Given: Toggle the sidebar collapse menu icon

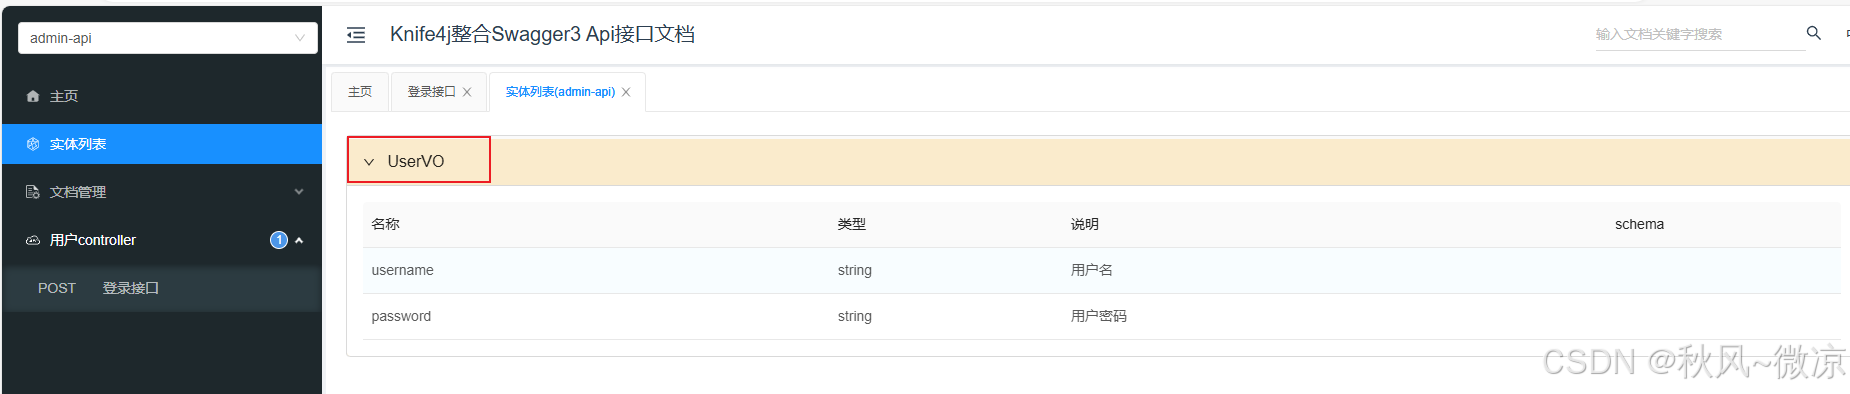Looking at the screenshot, I should 356,35.
